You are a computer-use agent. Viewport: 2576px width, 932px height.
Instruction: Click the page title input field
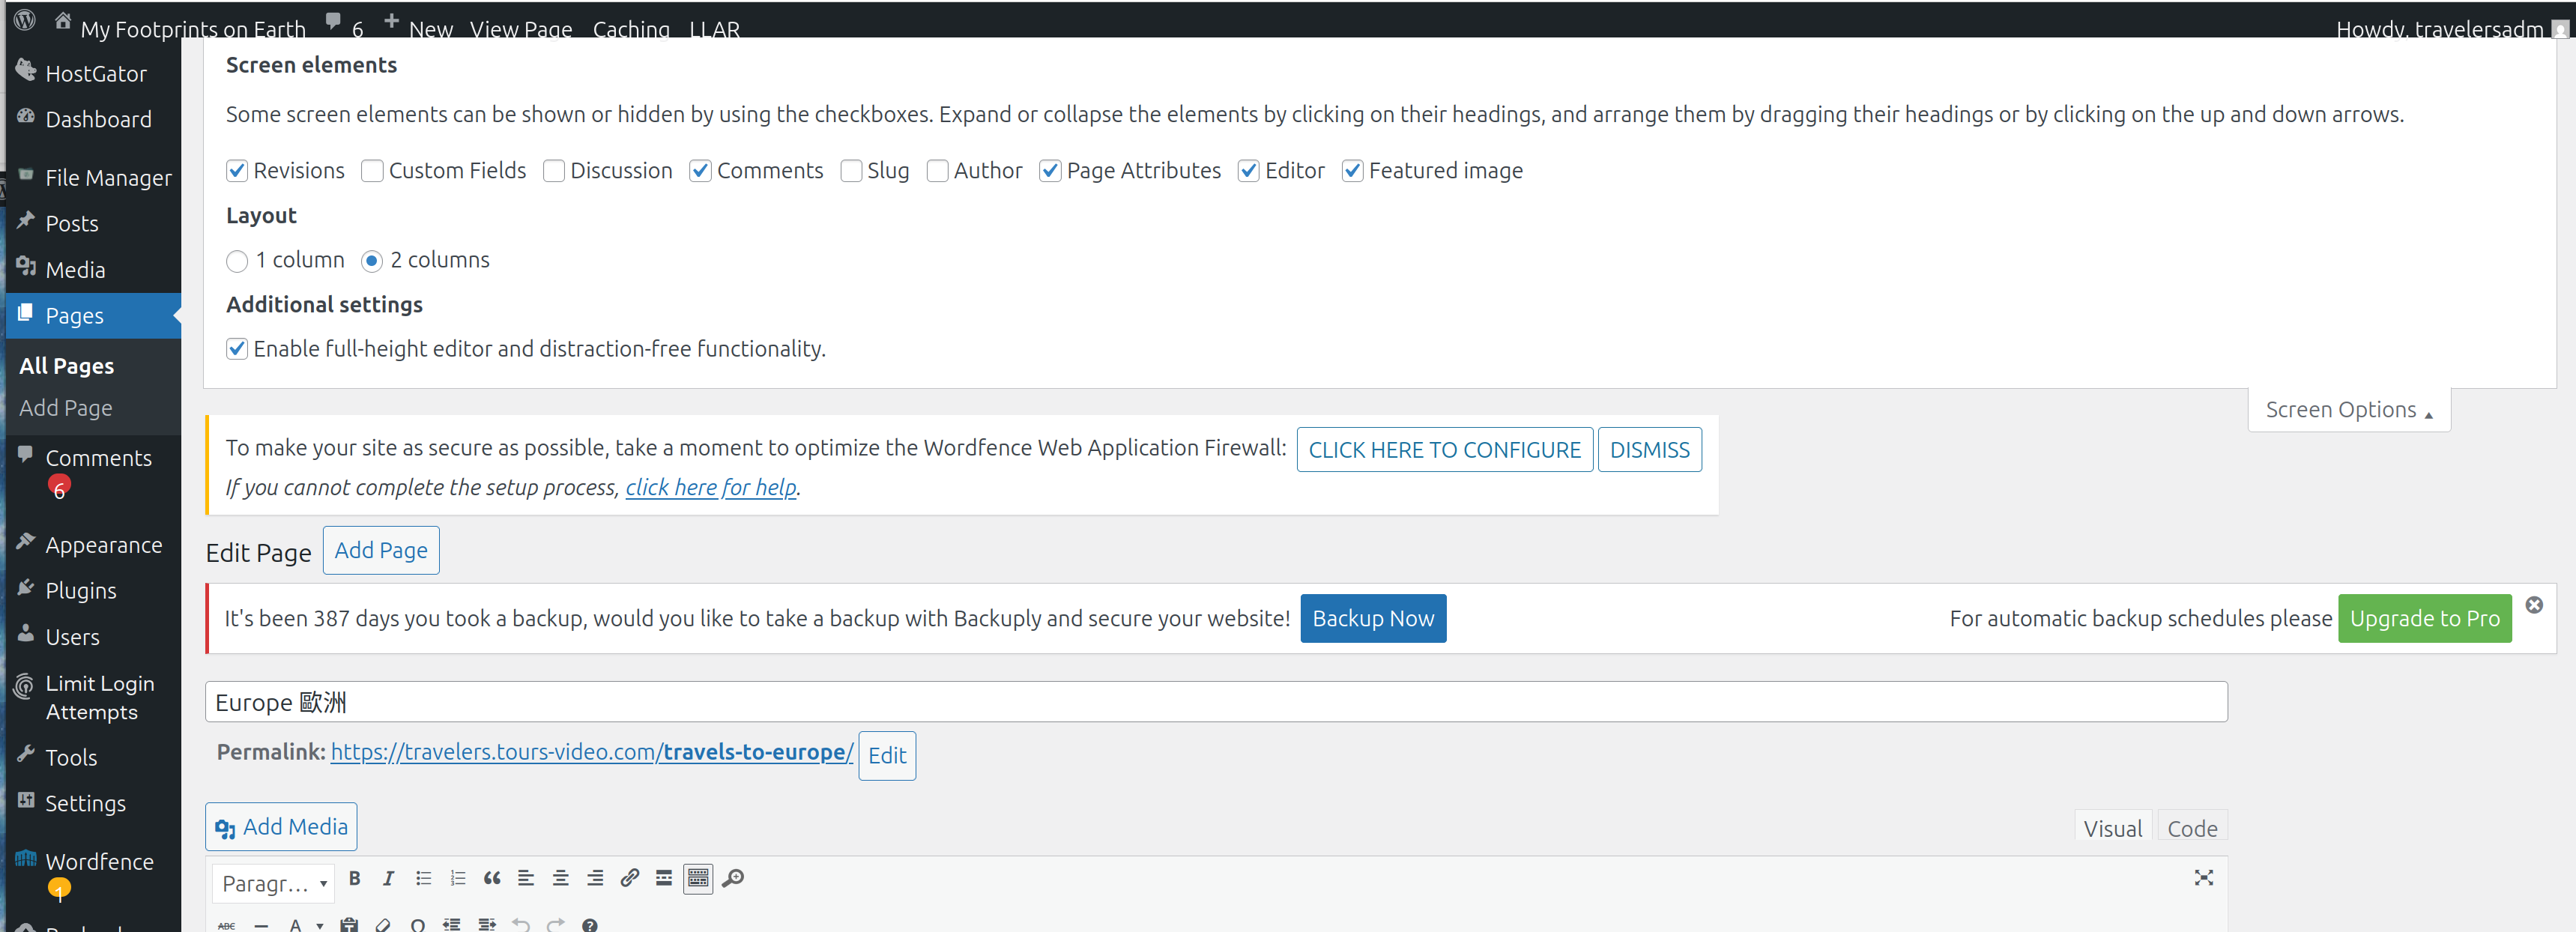click(1215, 702)
